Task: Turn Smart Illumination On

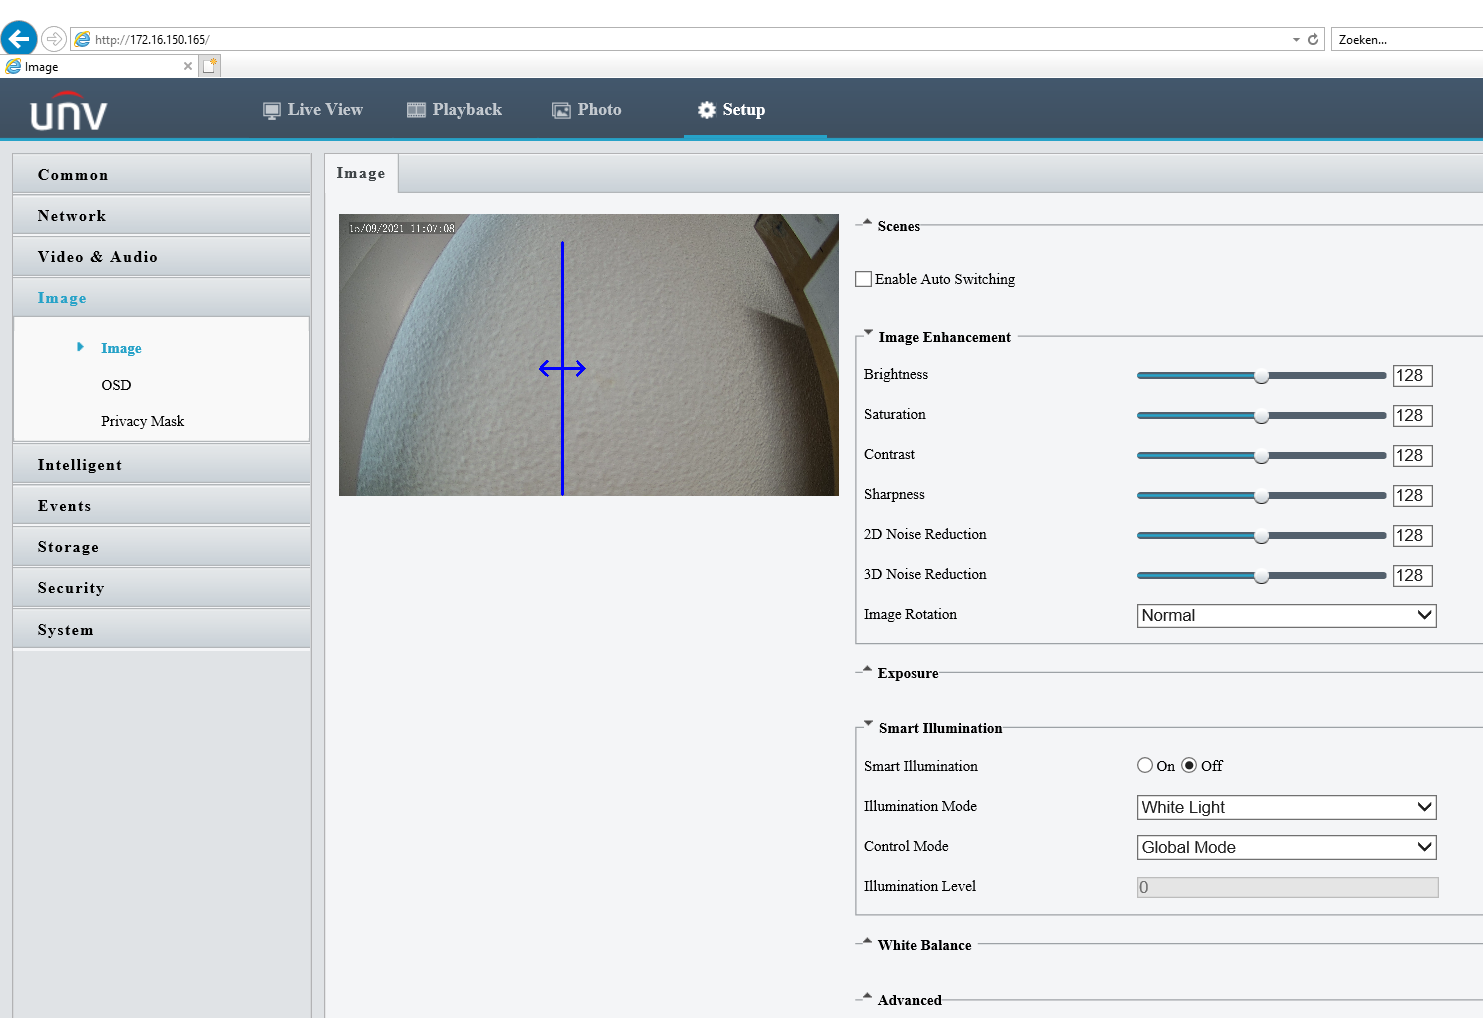Action: [x=1145, y=765]
